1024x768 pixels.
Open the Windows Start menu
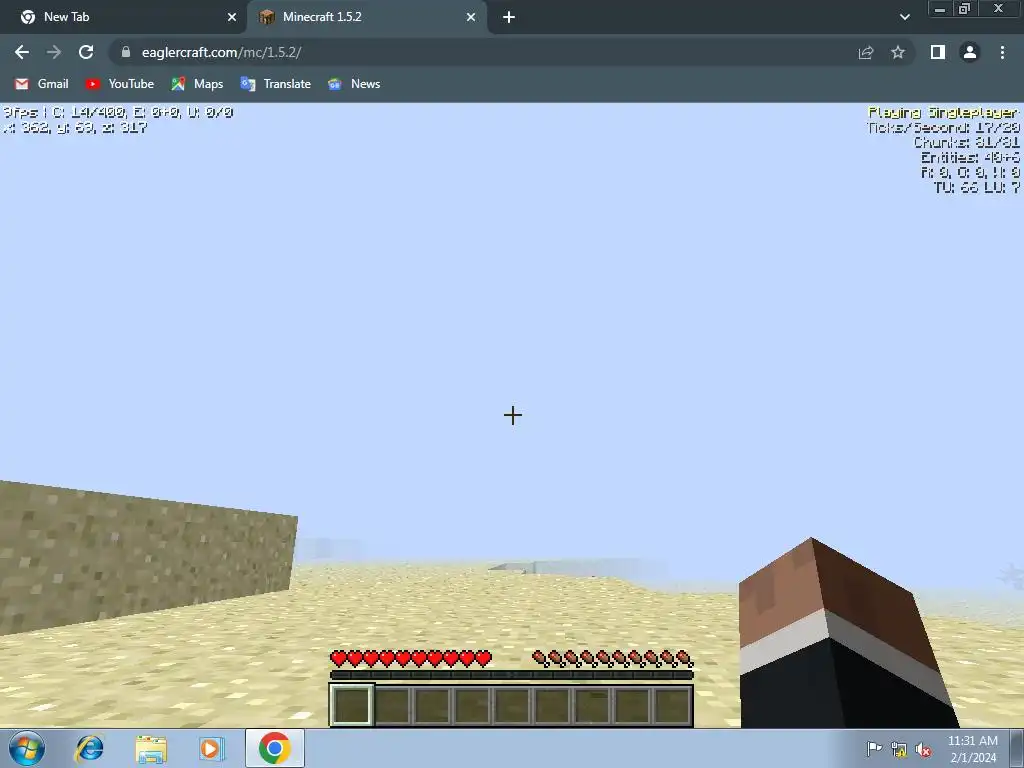point(27,748)
